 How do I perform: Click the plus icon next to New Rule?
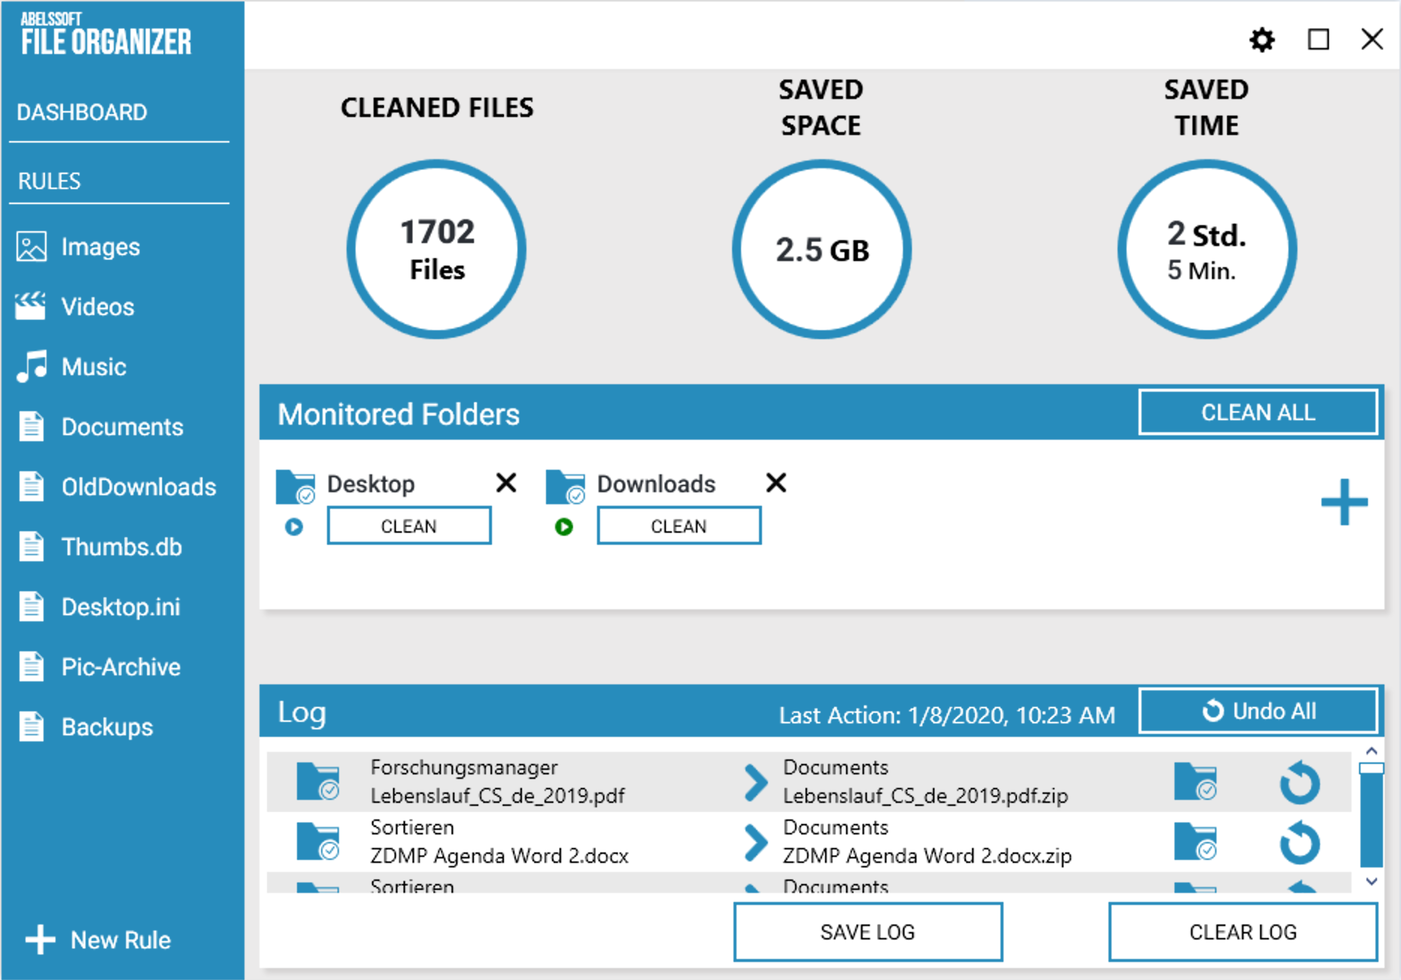40,939
